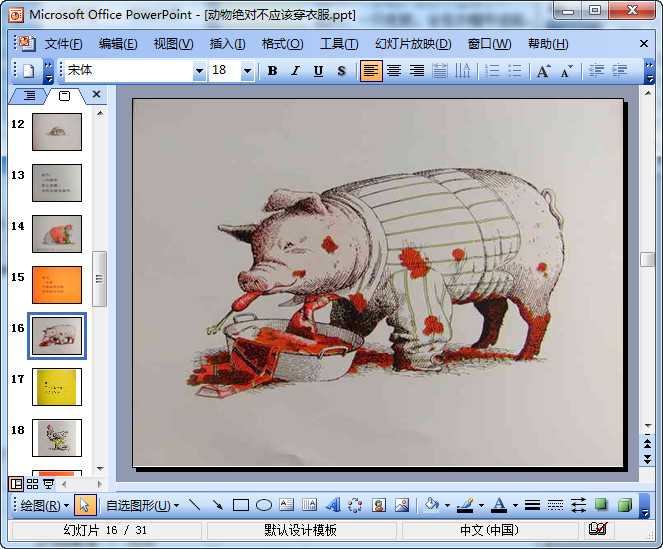663x549 pixels.
Task: Insert a vertical Text Box
Action: pos(310,505)
